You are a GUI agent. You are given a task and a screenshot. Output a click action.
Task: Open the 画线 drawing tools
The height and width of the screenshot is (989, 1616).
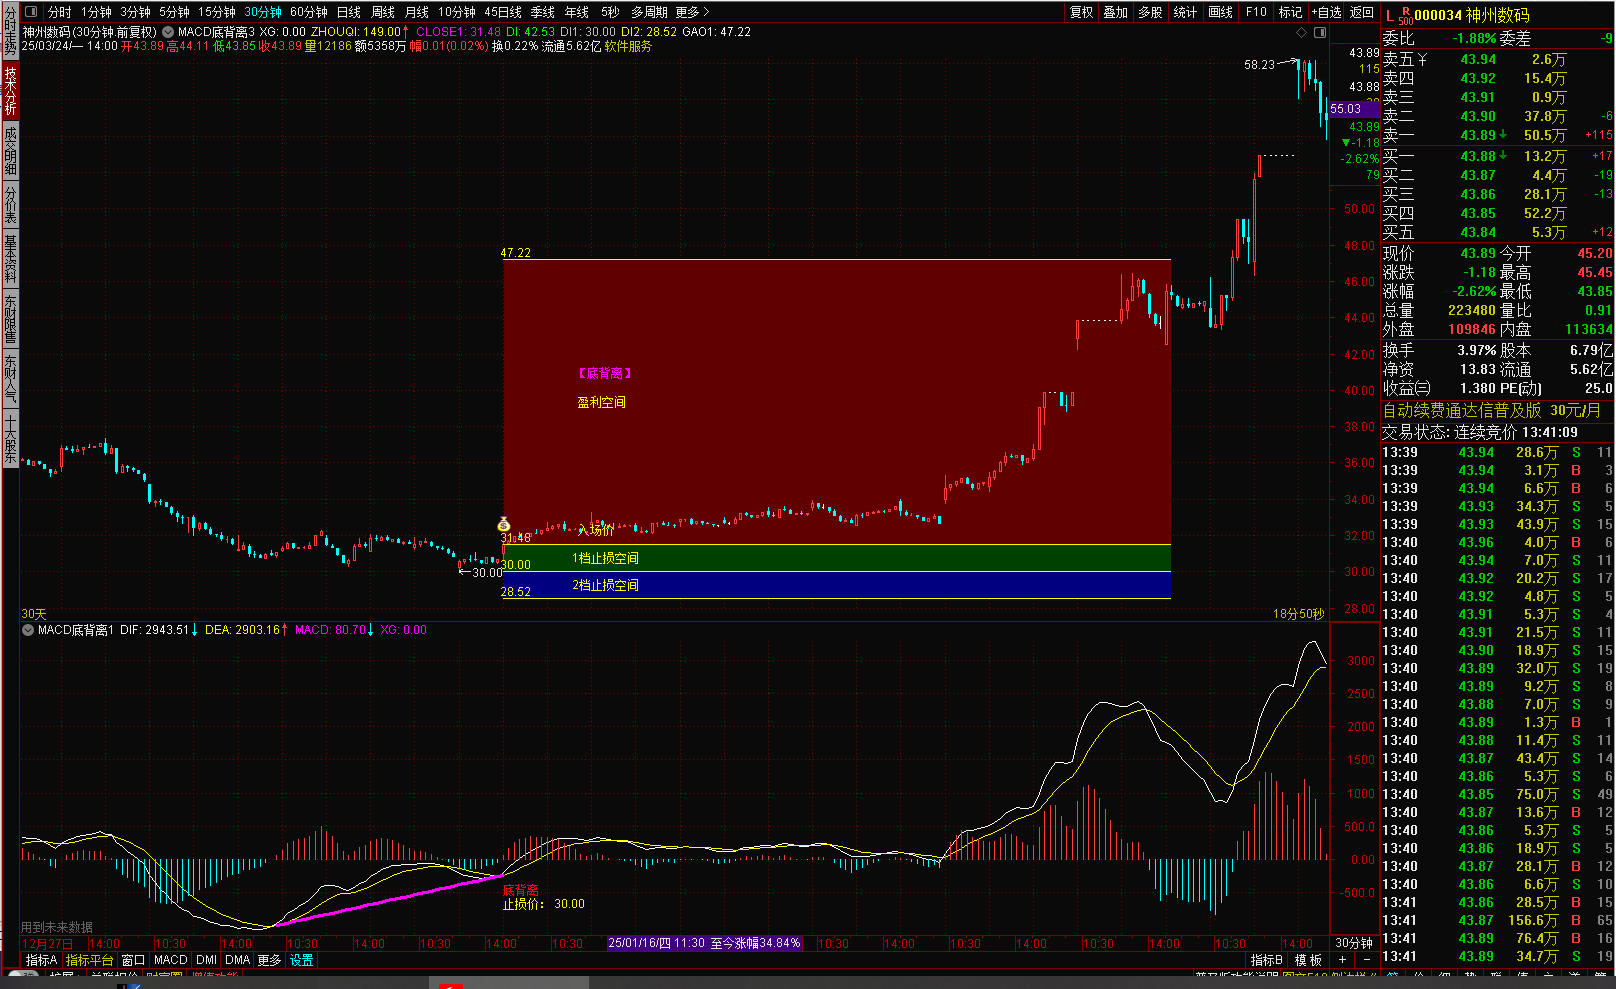(x=1220, y=12)
